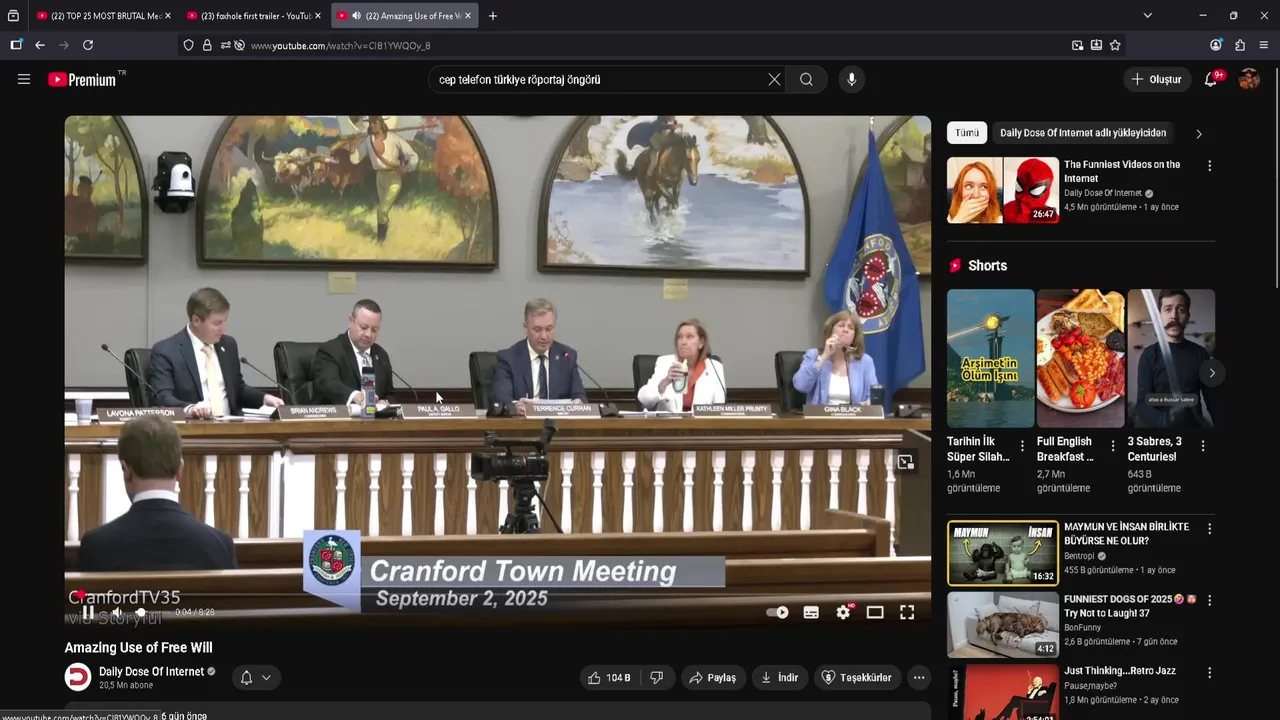Mute the video player volume
Viewport: 1280px width, 720px height.
[116, 612]
